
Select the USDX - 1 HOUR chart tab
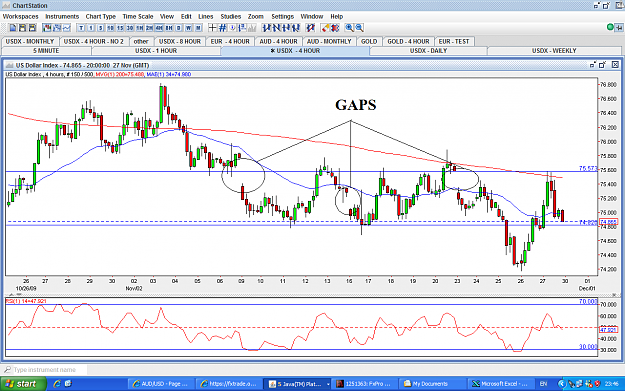point(156,51)
